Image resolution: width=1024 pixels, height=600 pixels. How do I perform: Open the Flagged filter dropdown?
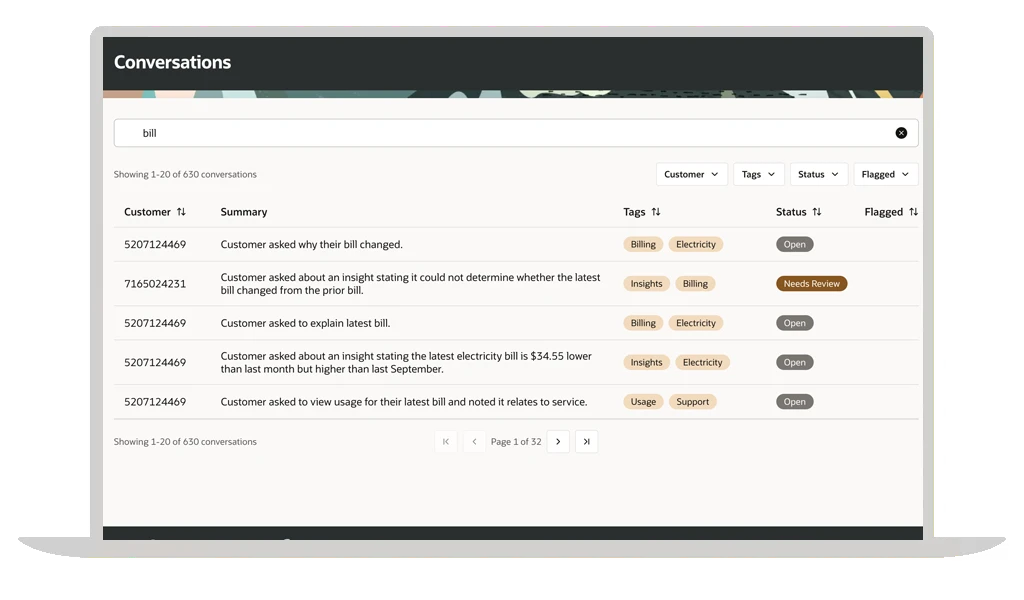pyautogui.click(x=886, y=174)
